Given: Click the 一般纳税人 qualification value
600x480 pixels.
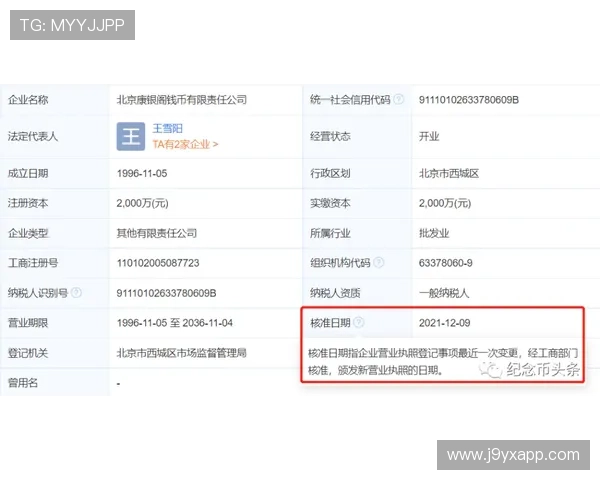Looking at the screenshot, I should [x=444, y=293].
